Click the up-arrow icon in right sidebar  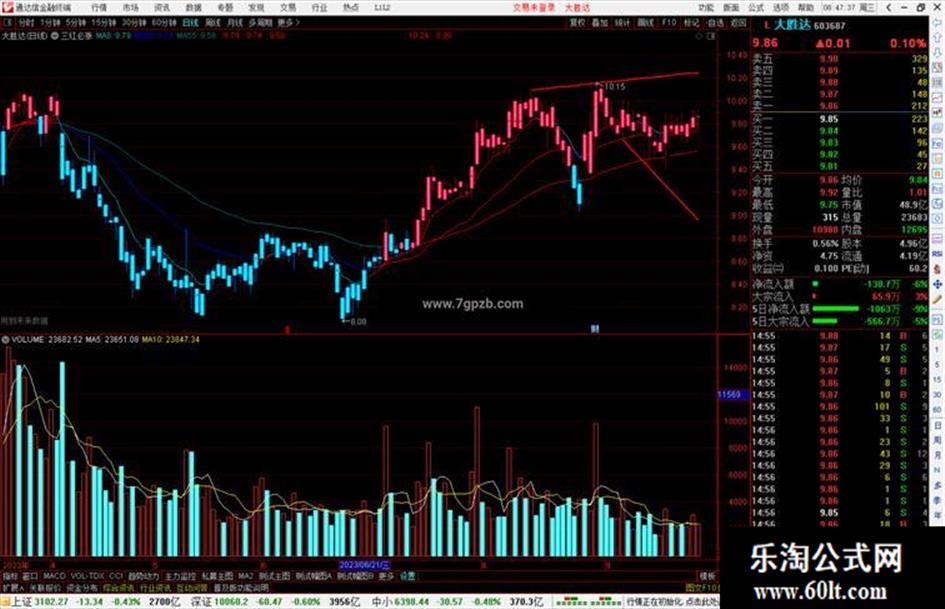pos(937,38)
